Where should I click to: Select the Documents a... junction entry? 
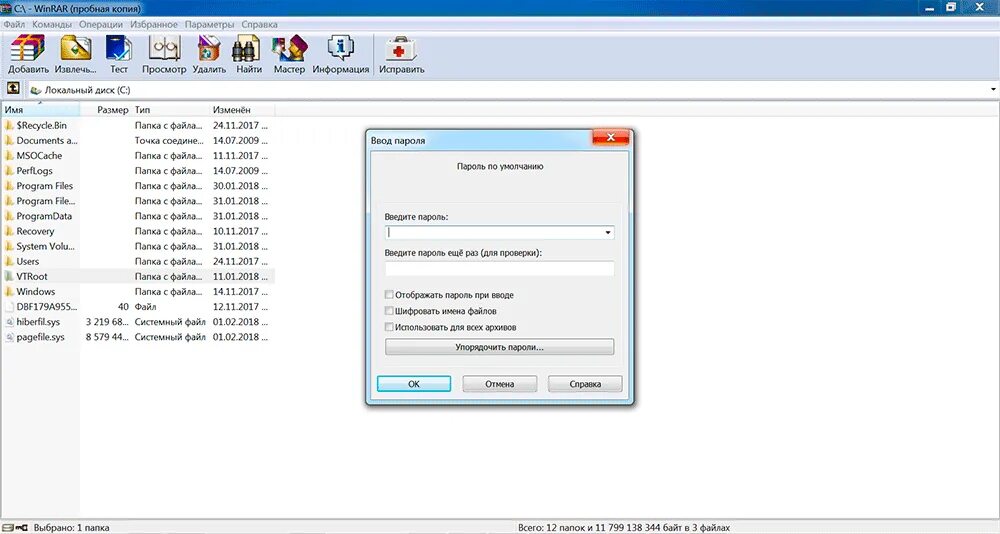[x=47, y=140]
